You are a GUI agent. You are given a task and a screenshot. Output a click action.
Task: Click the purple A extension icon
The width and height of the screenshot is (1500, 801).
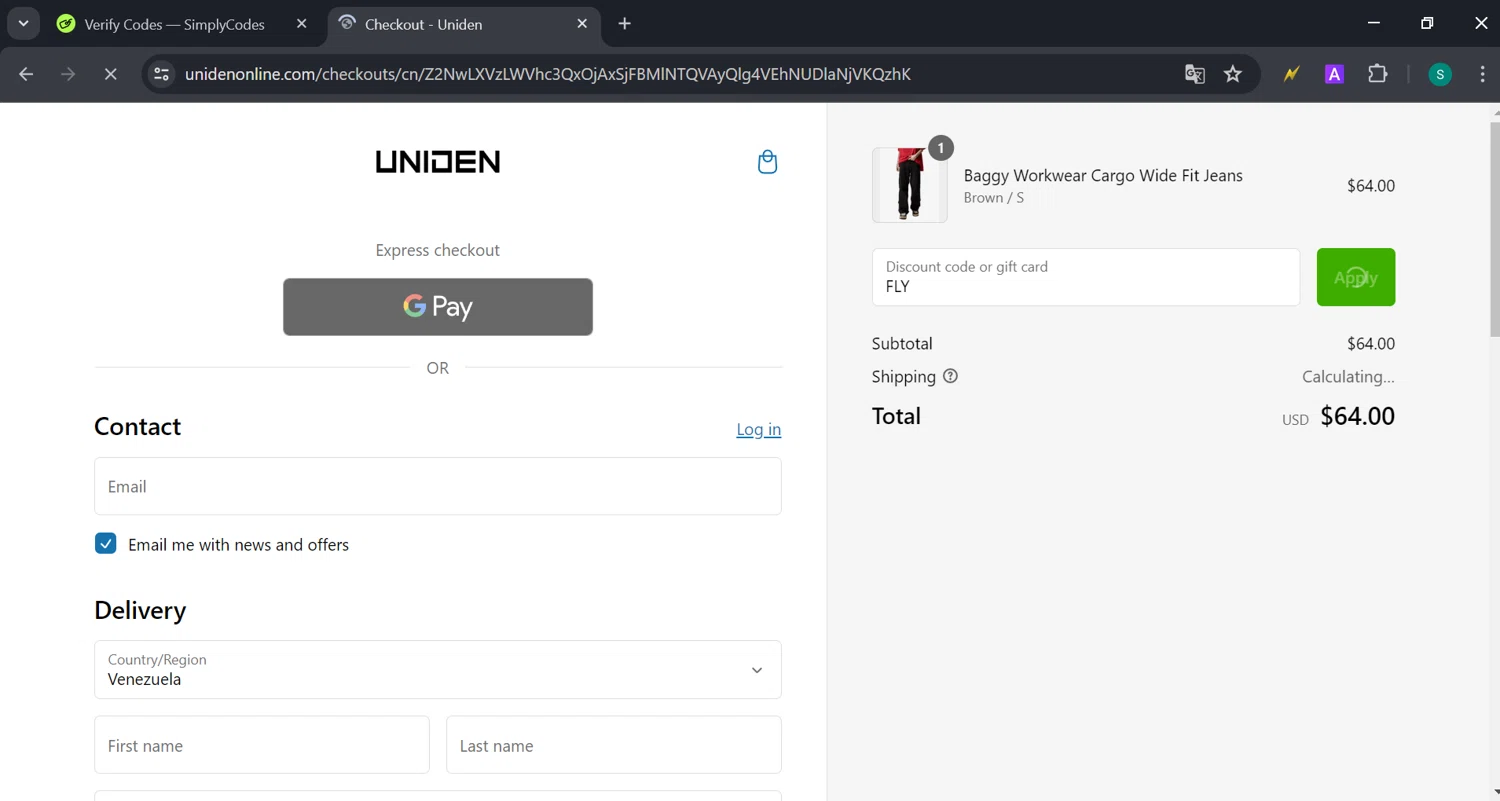[1334, 74]
